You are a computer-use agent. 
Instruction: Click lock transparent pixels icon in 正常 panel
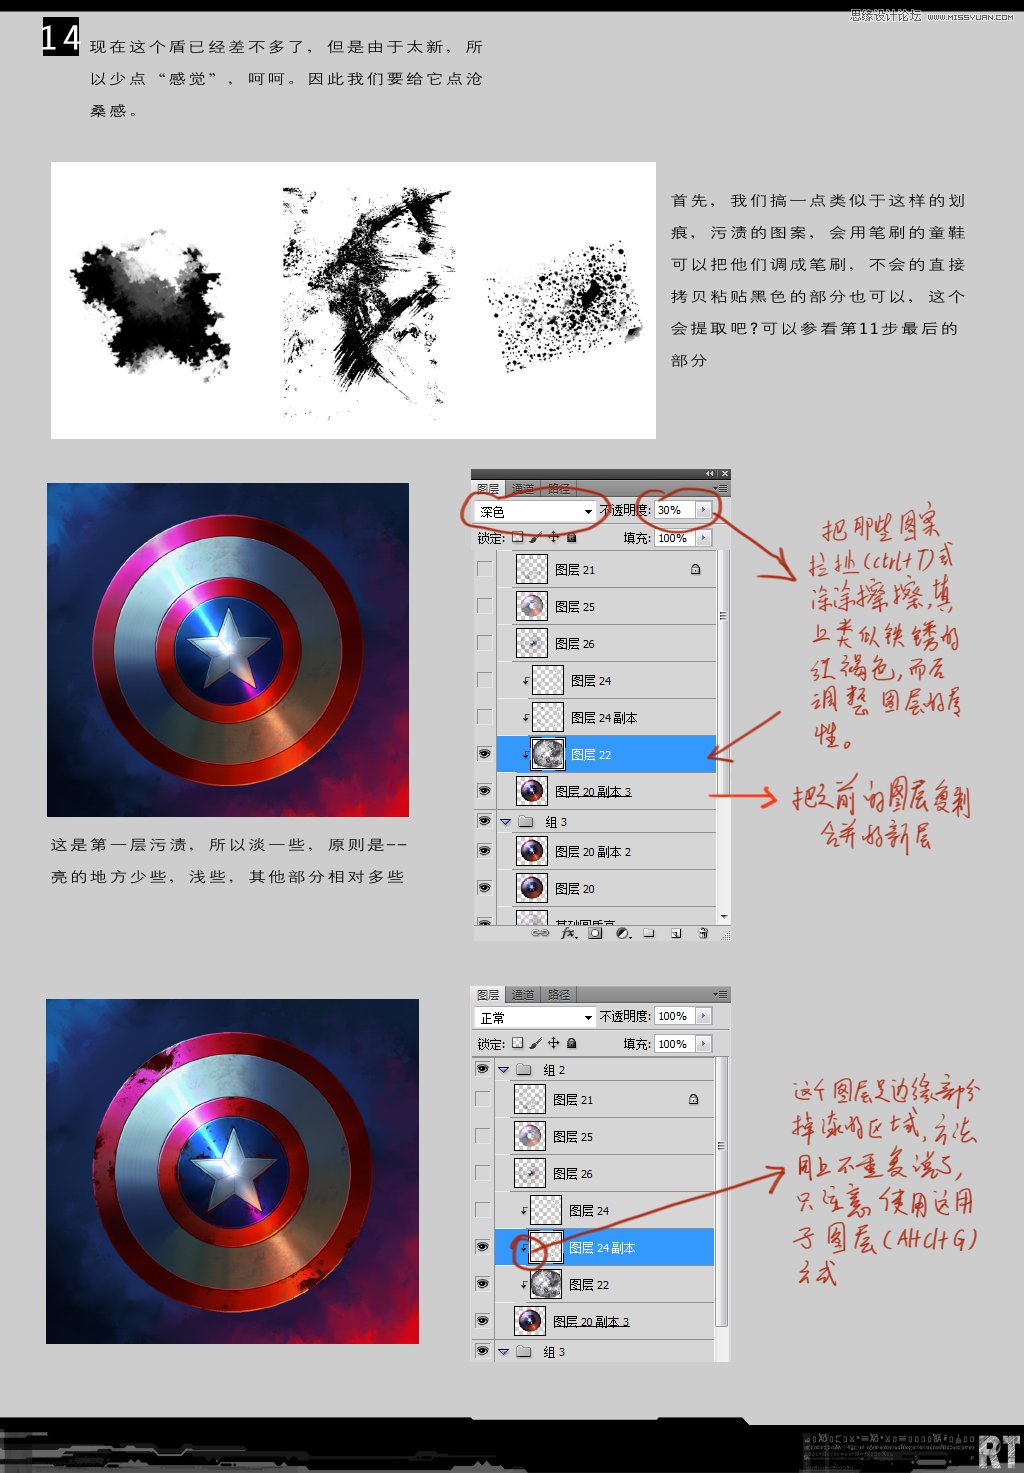(x=518, y=1043)
